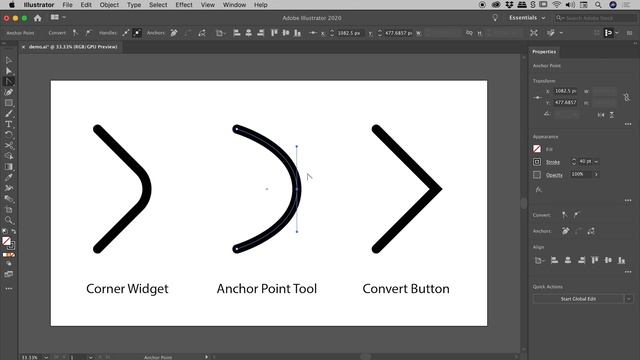Select the Paintbrush tool
640x360 pixels.
click(x=9, y=113)
